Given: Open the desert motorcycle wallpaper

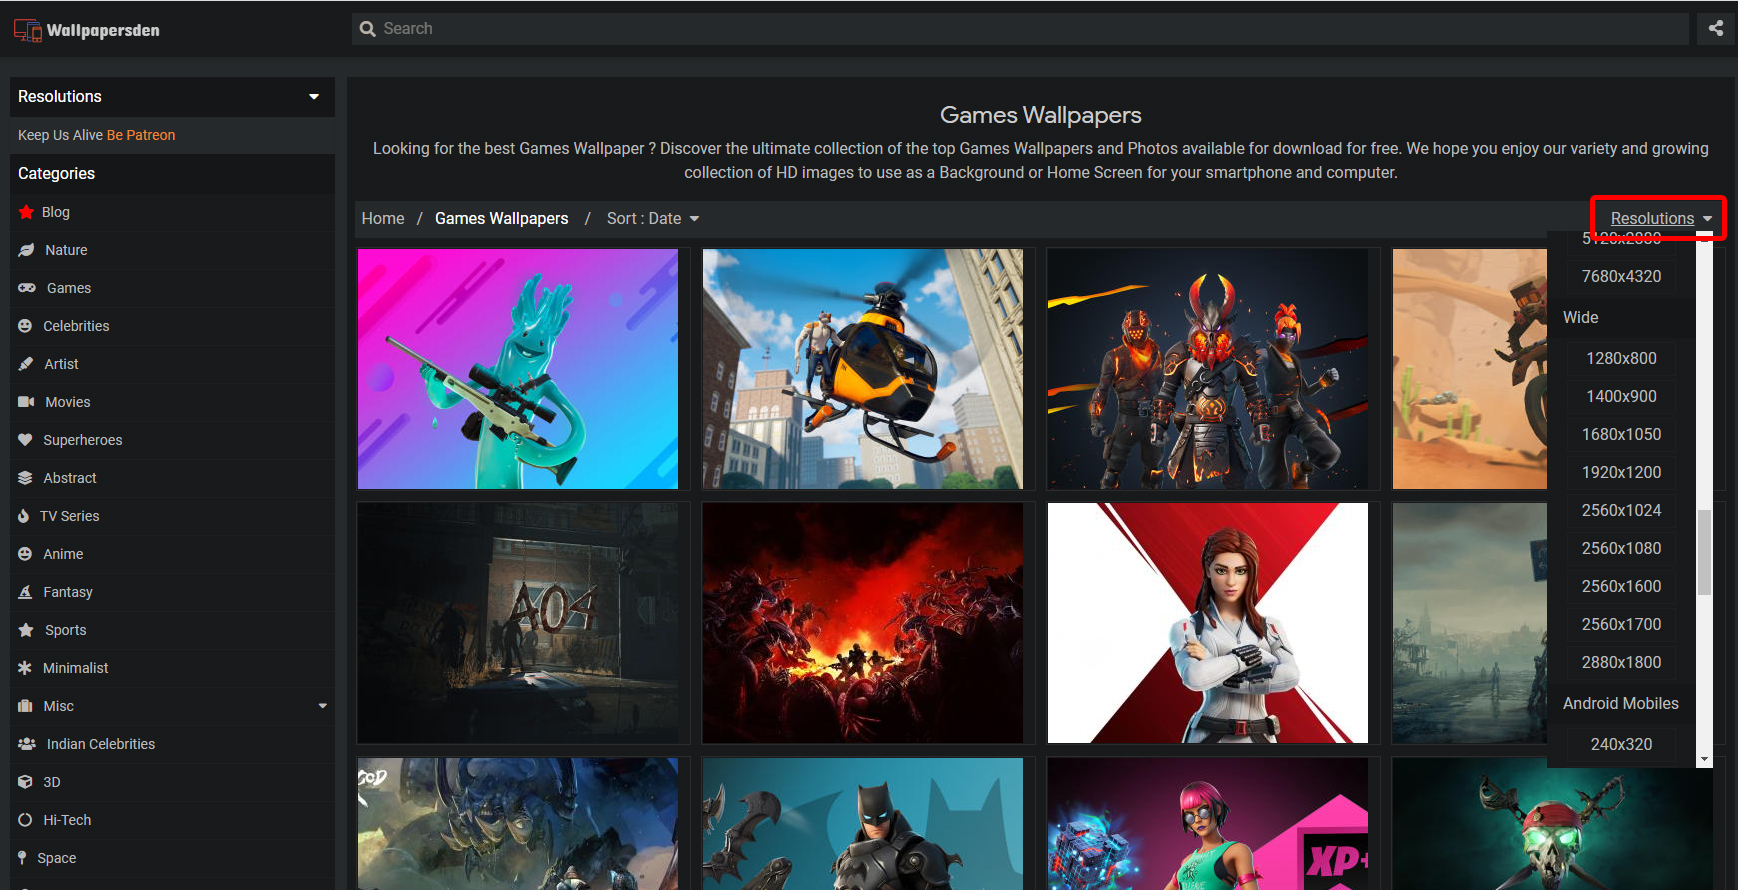Looking at the screenshot, I should pos(1470,369).
